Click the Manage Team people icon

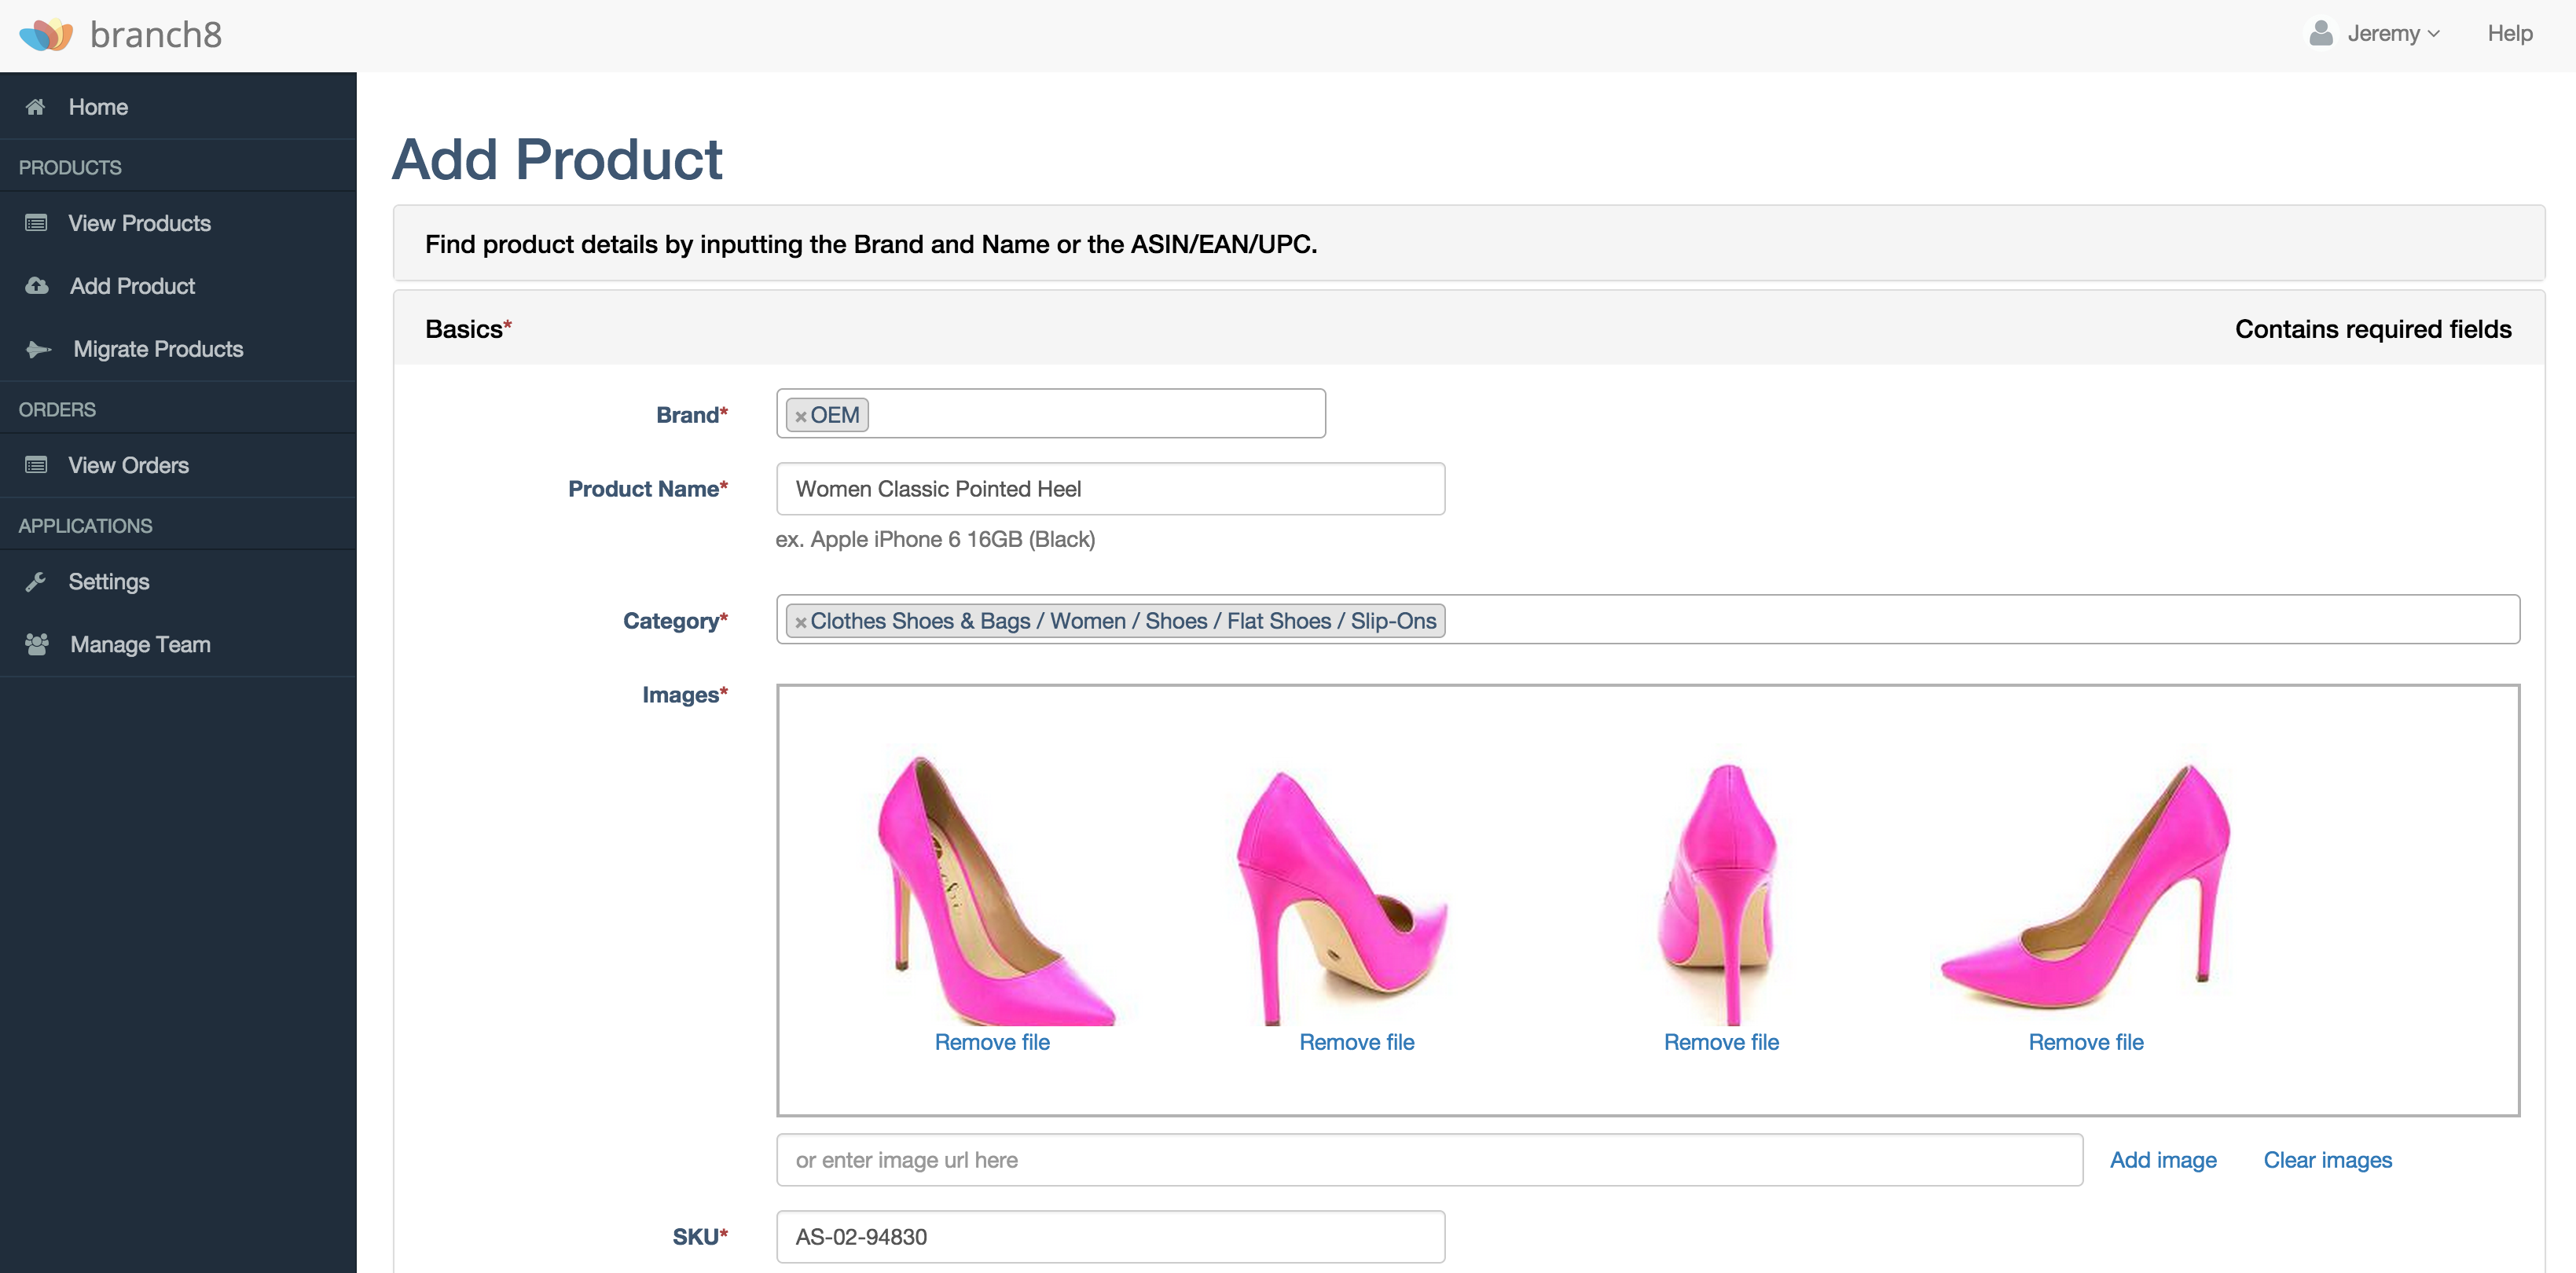pos(37,644)
